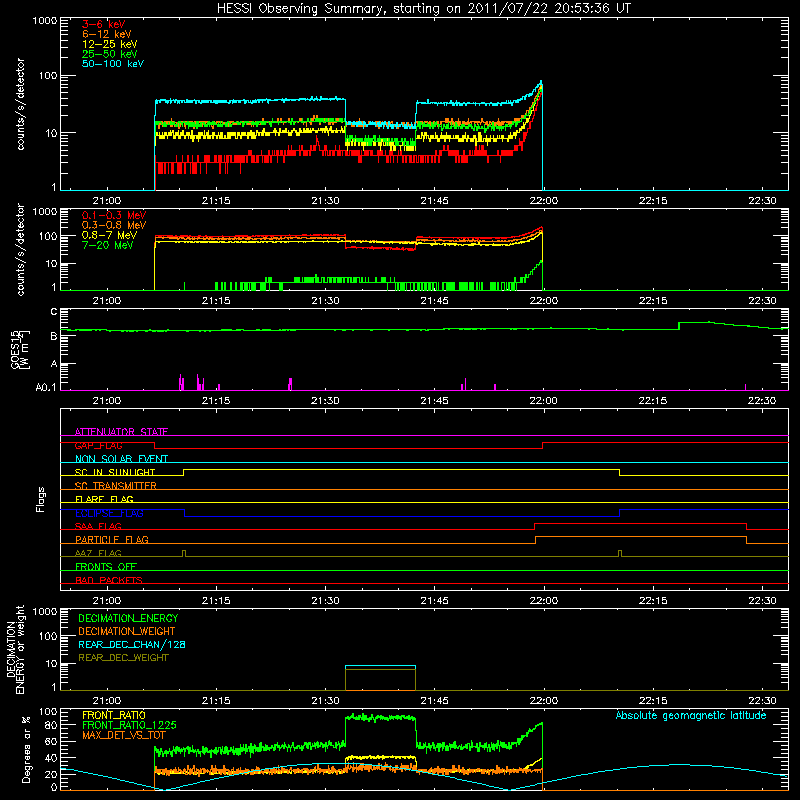This screenshot has width=800, height=800.
Task: Click the 0.8-7 MeV legend entry
Action: [110, 235]
